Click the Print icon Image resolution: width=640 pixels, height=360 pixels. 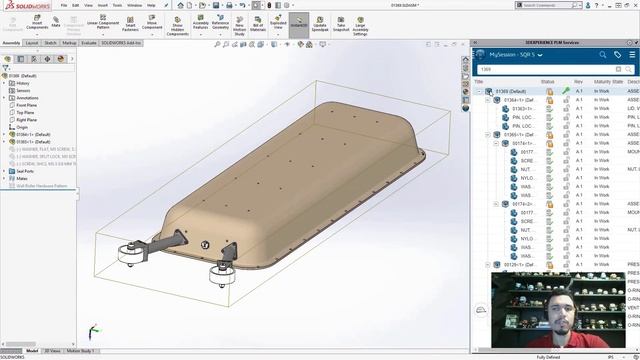coord(229,5)
